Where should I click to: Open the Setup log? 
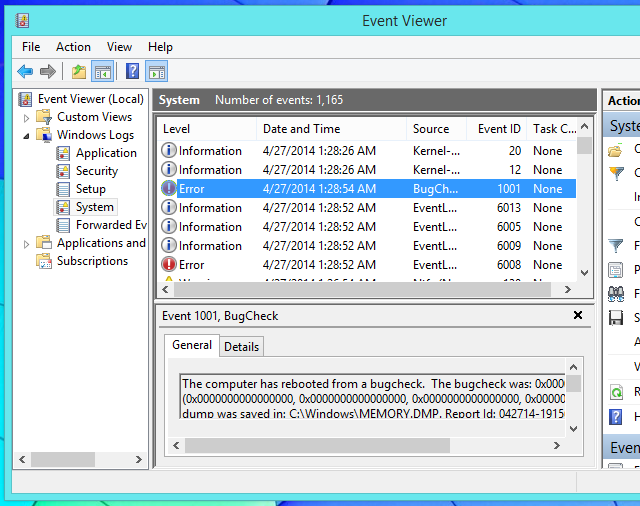[x=91, y=189]
